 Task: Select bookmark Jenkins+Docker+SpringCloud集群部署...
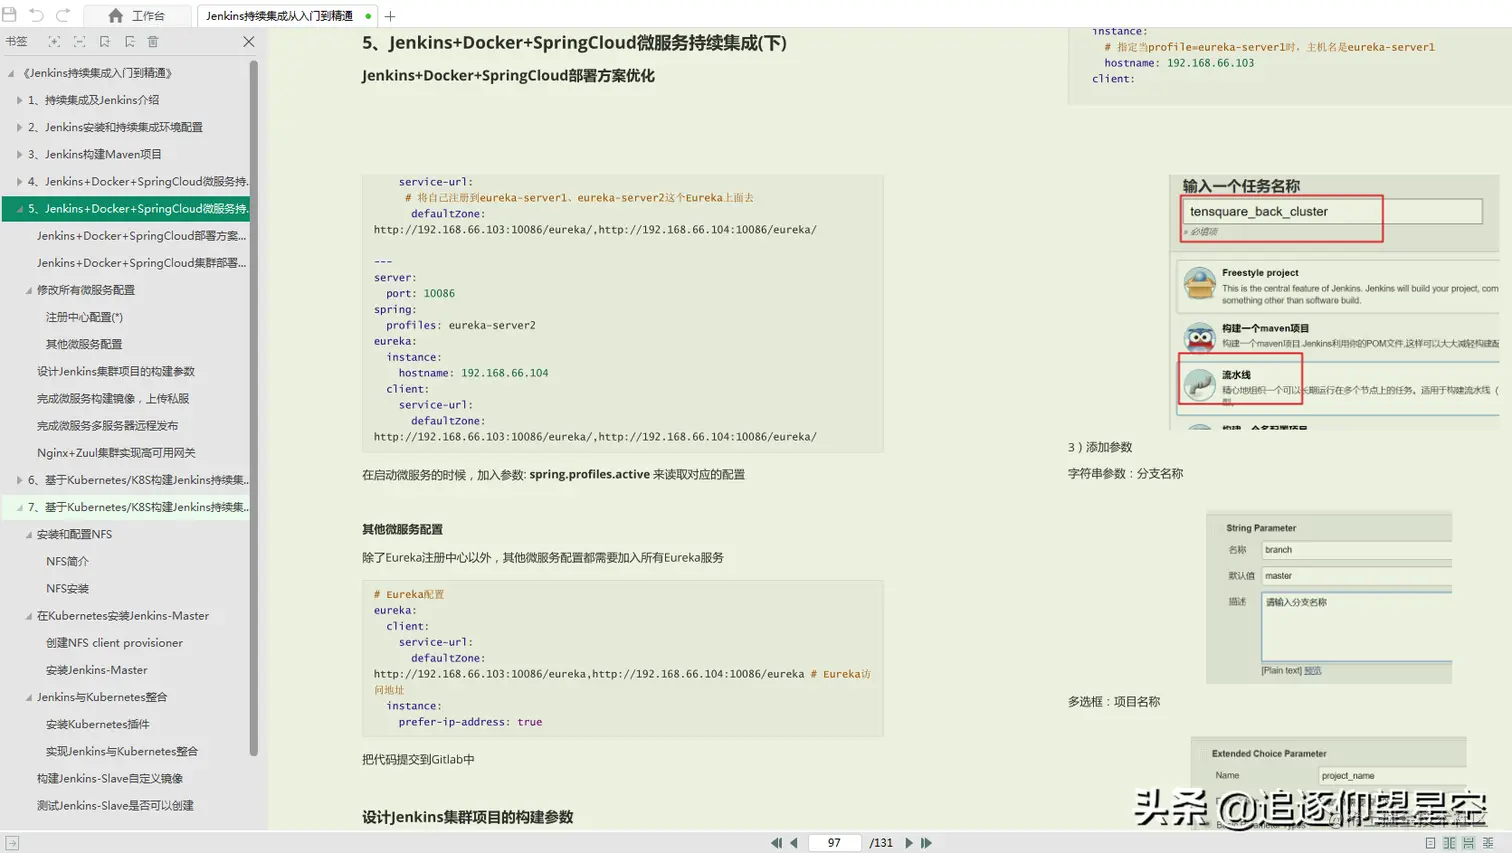[x=141, y=263]
